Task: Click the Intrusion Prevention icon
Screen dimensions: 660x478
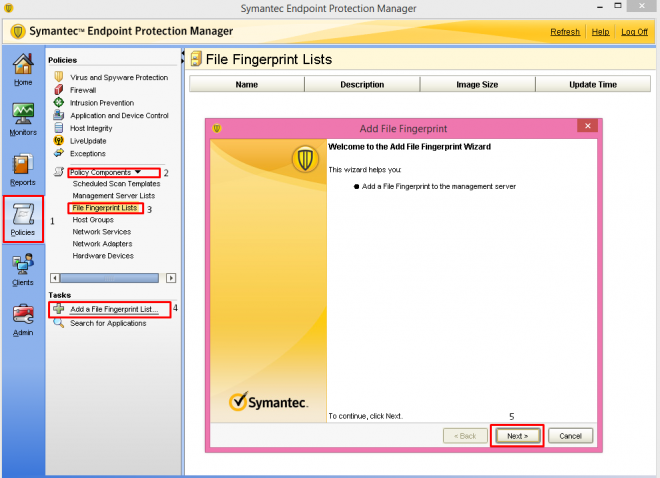Action: 59,102
